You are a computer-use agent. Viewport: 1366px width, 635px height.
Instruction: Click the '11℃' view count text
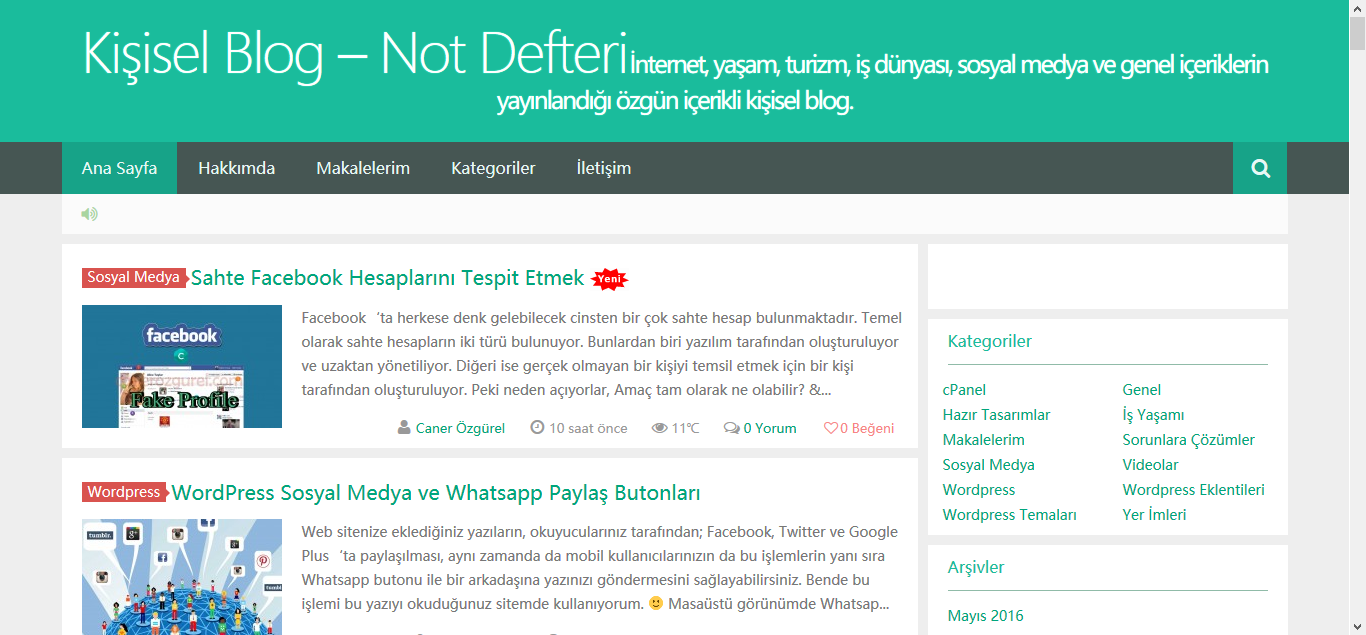685,428
